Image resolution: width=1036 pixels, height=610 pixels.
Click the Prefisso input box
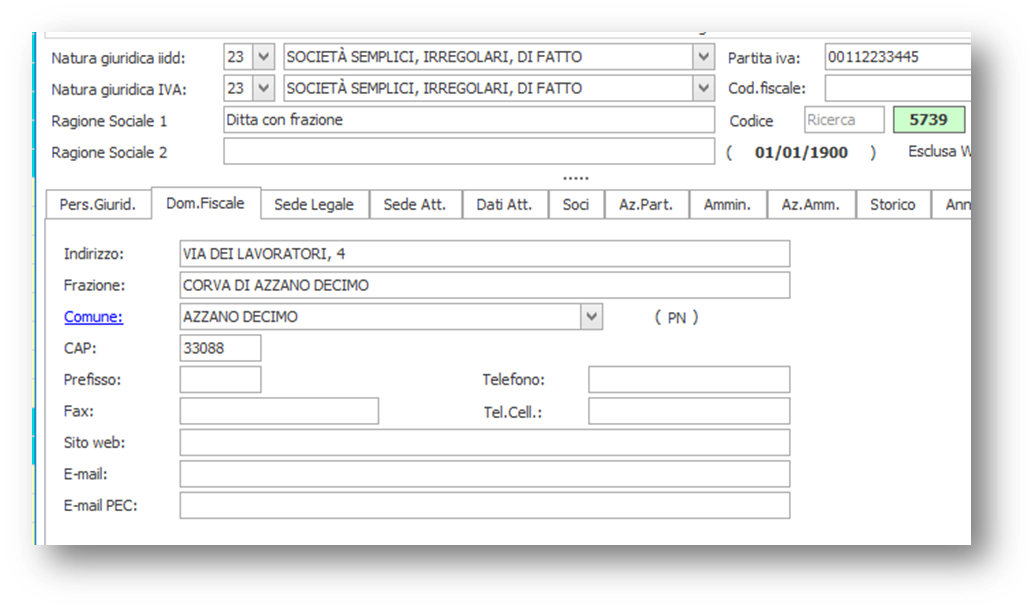pos(220,379)
